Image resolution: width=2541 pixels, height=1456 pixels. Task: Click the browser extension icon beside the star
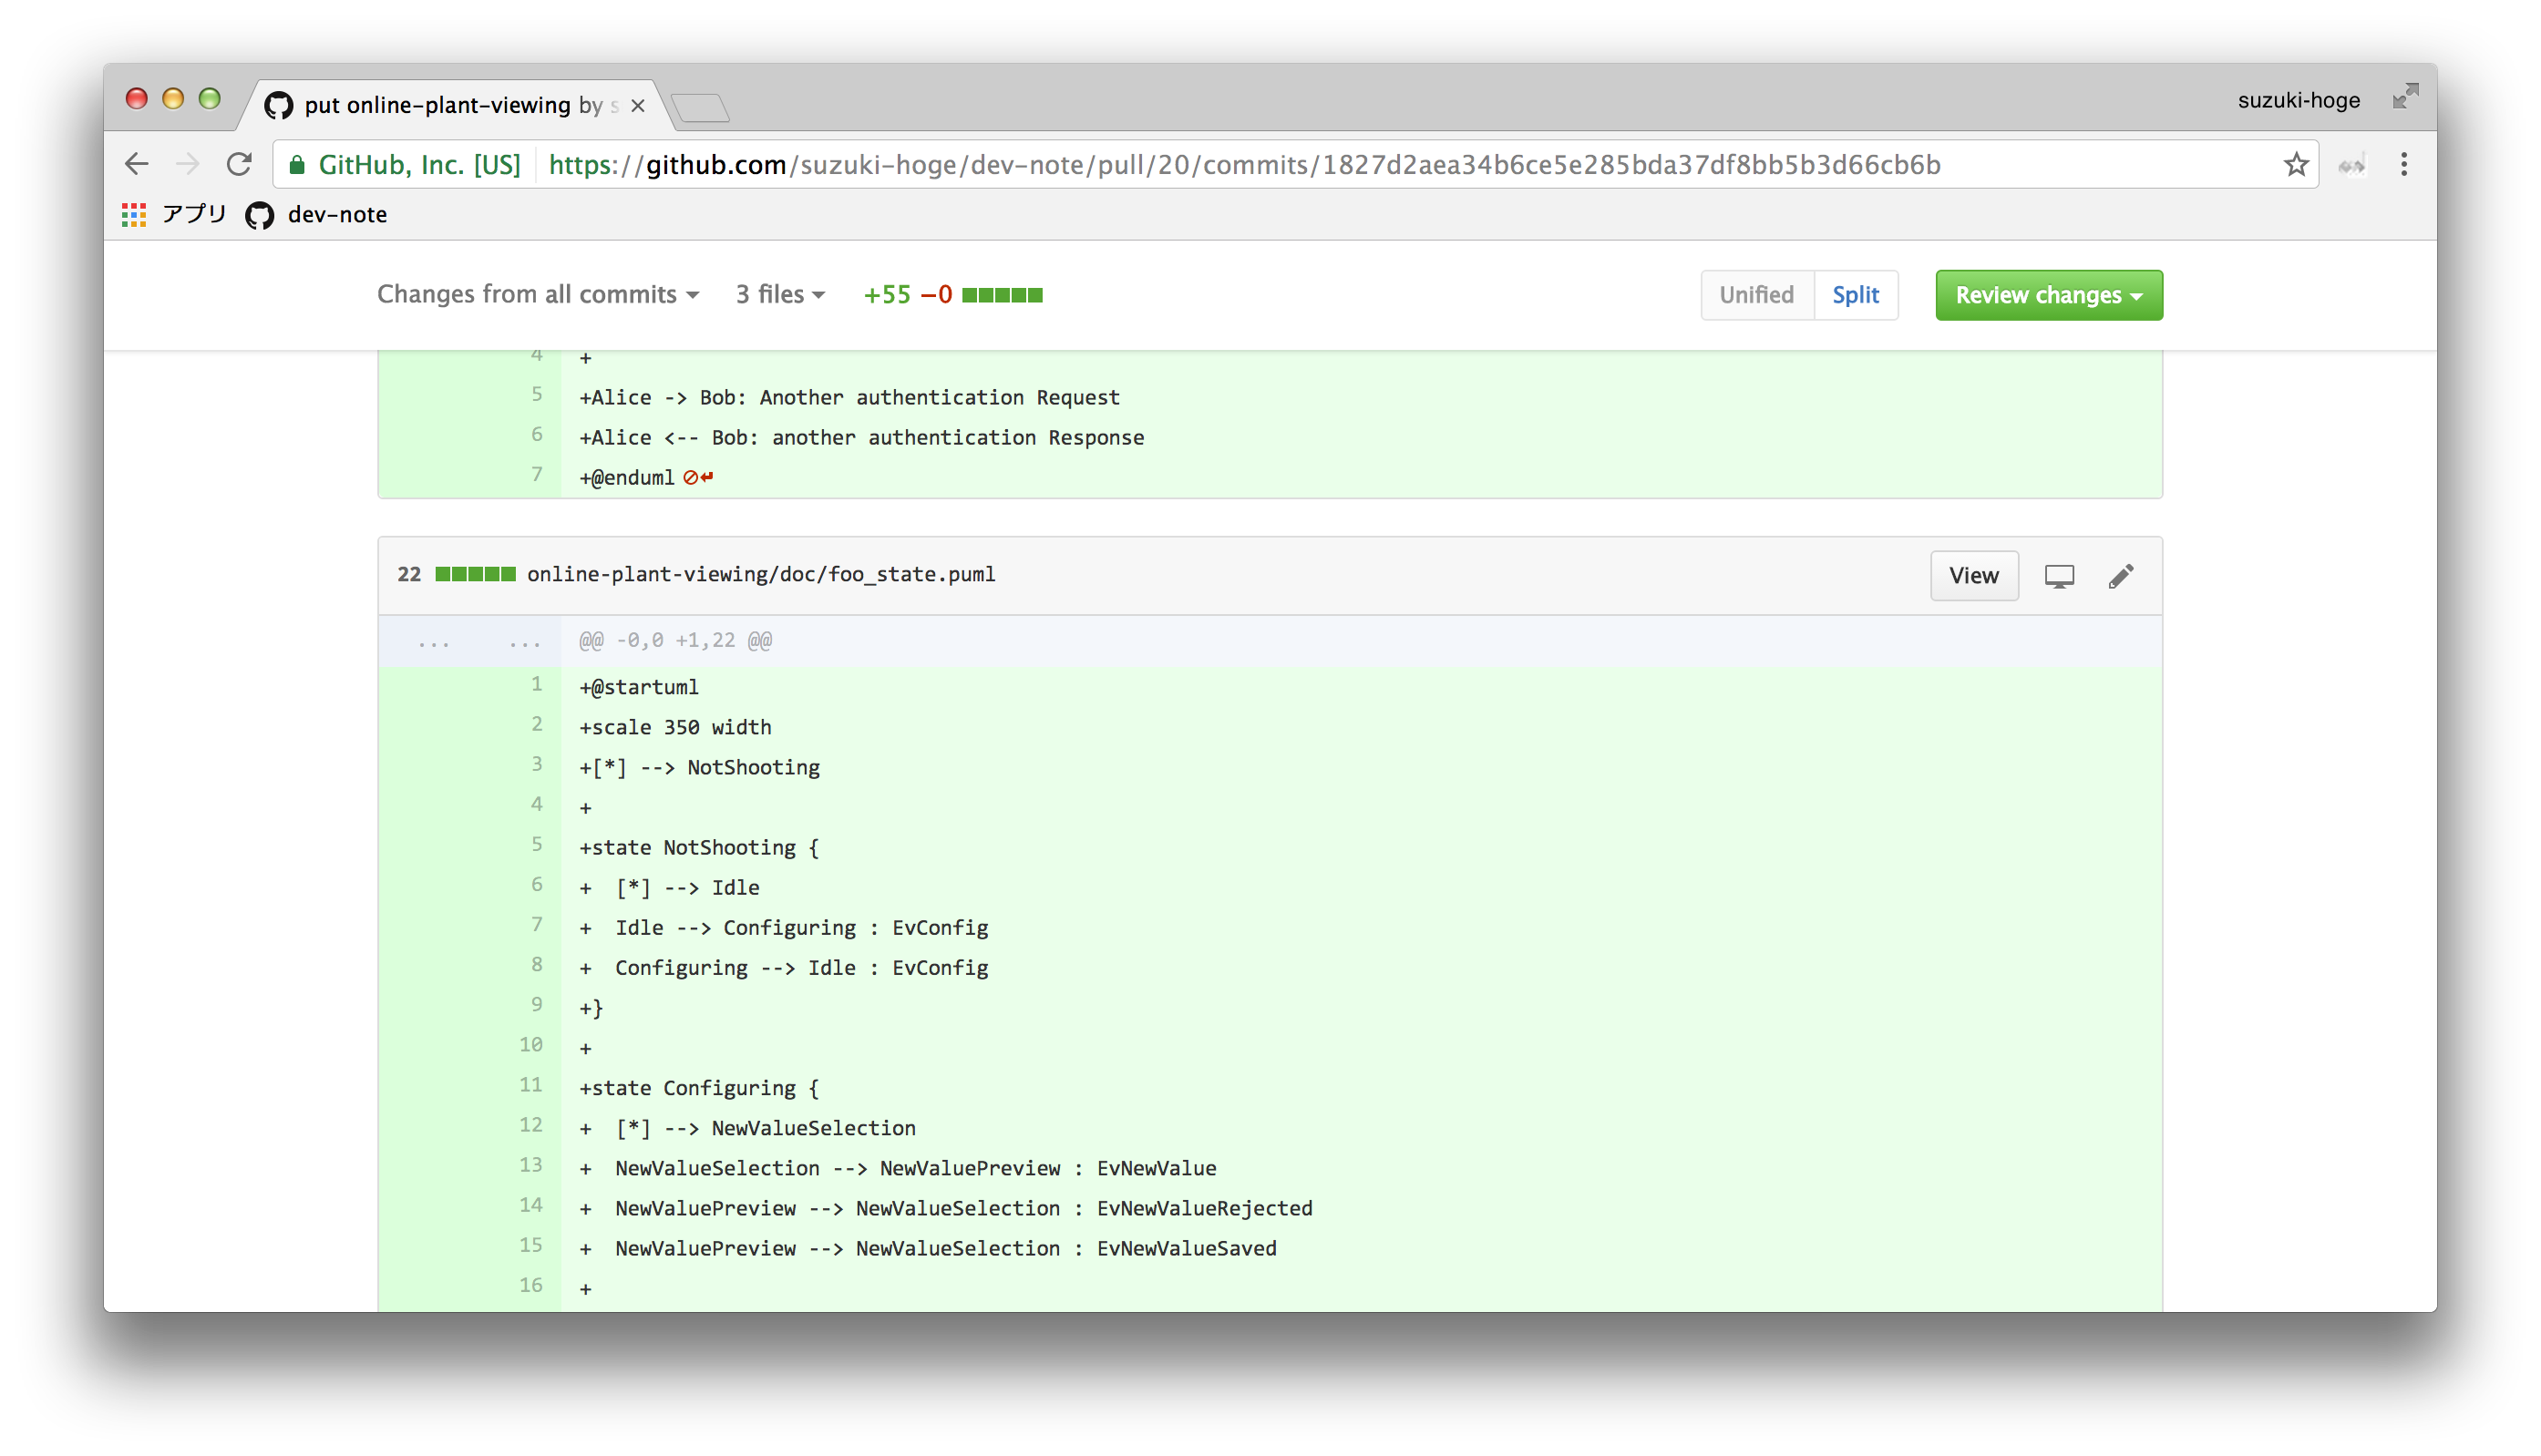tap(2352, 164)
